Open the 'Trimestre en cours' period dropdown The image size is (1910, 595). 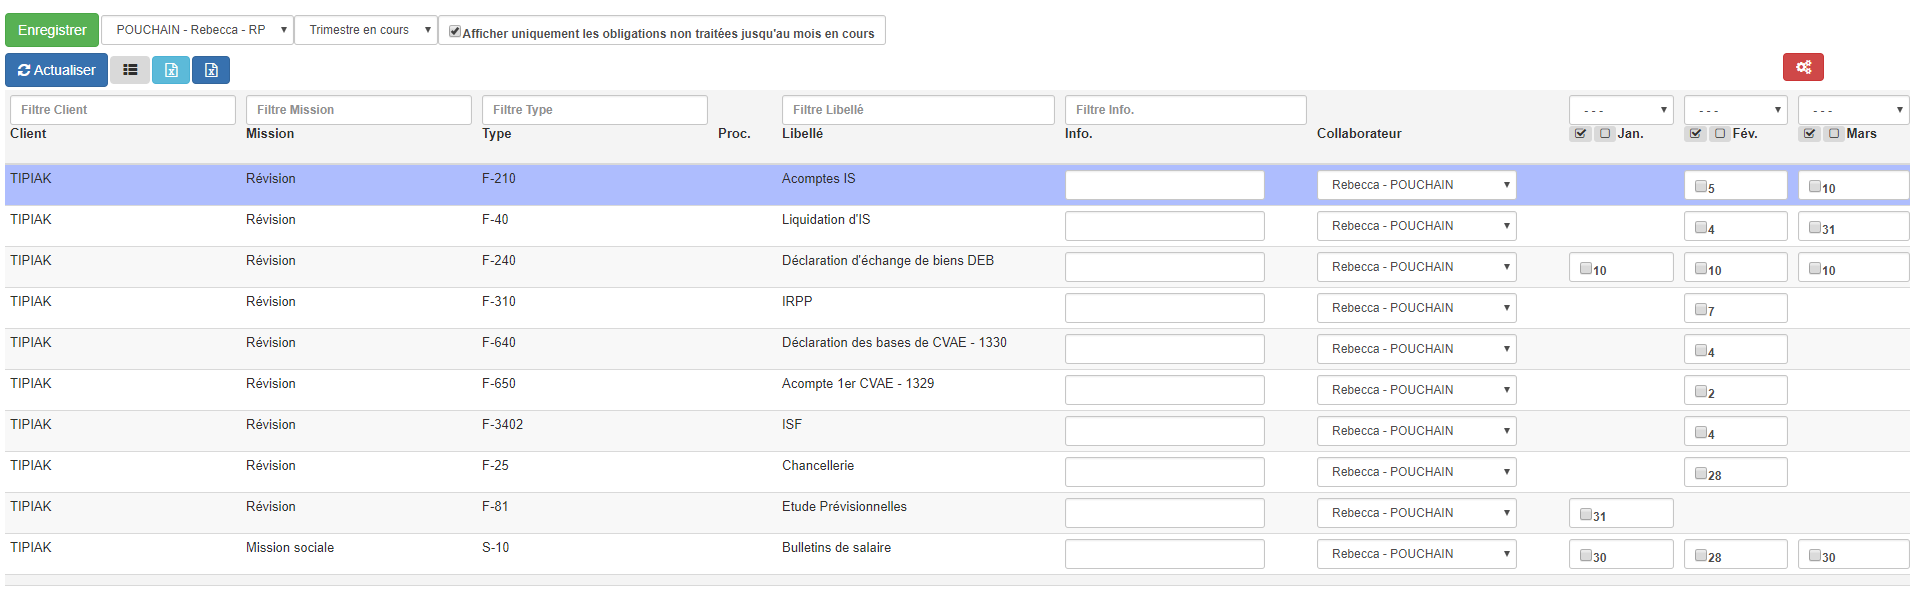click(366, 30)
